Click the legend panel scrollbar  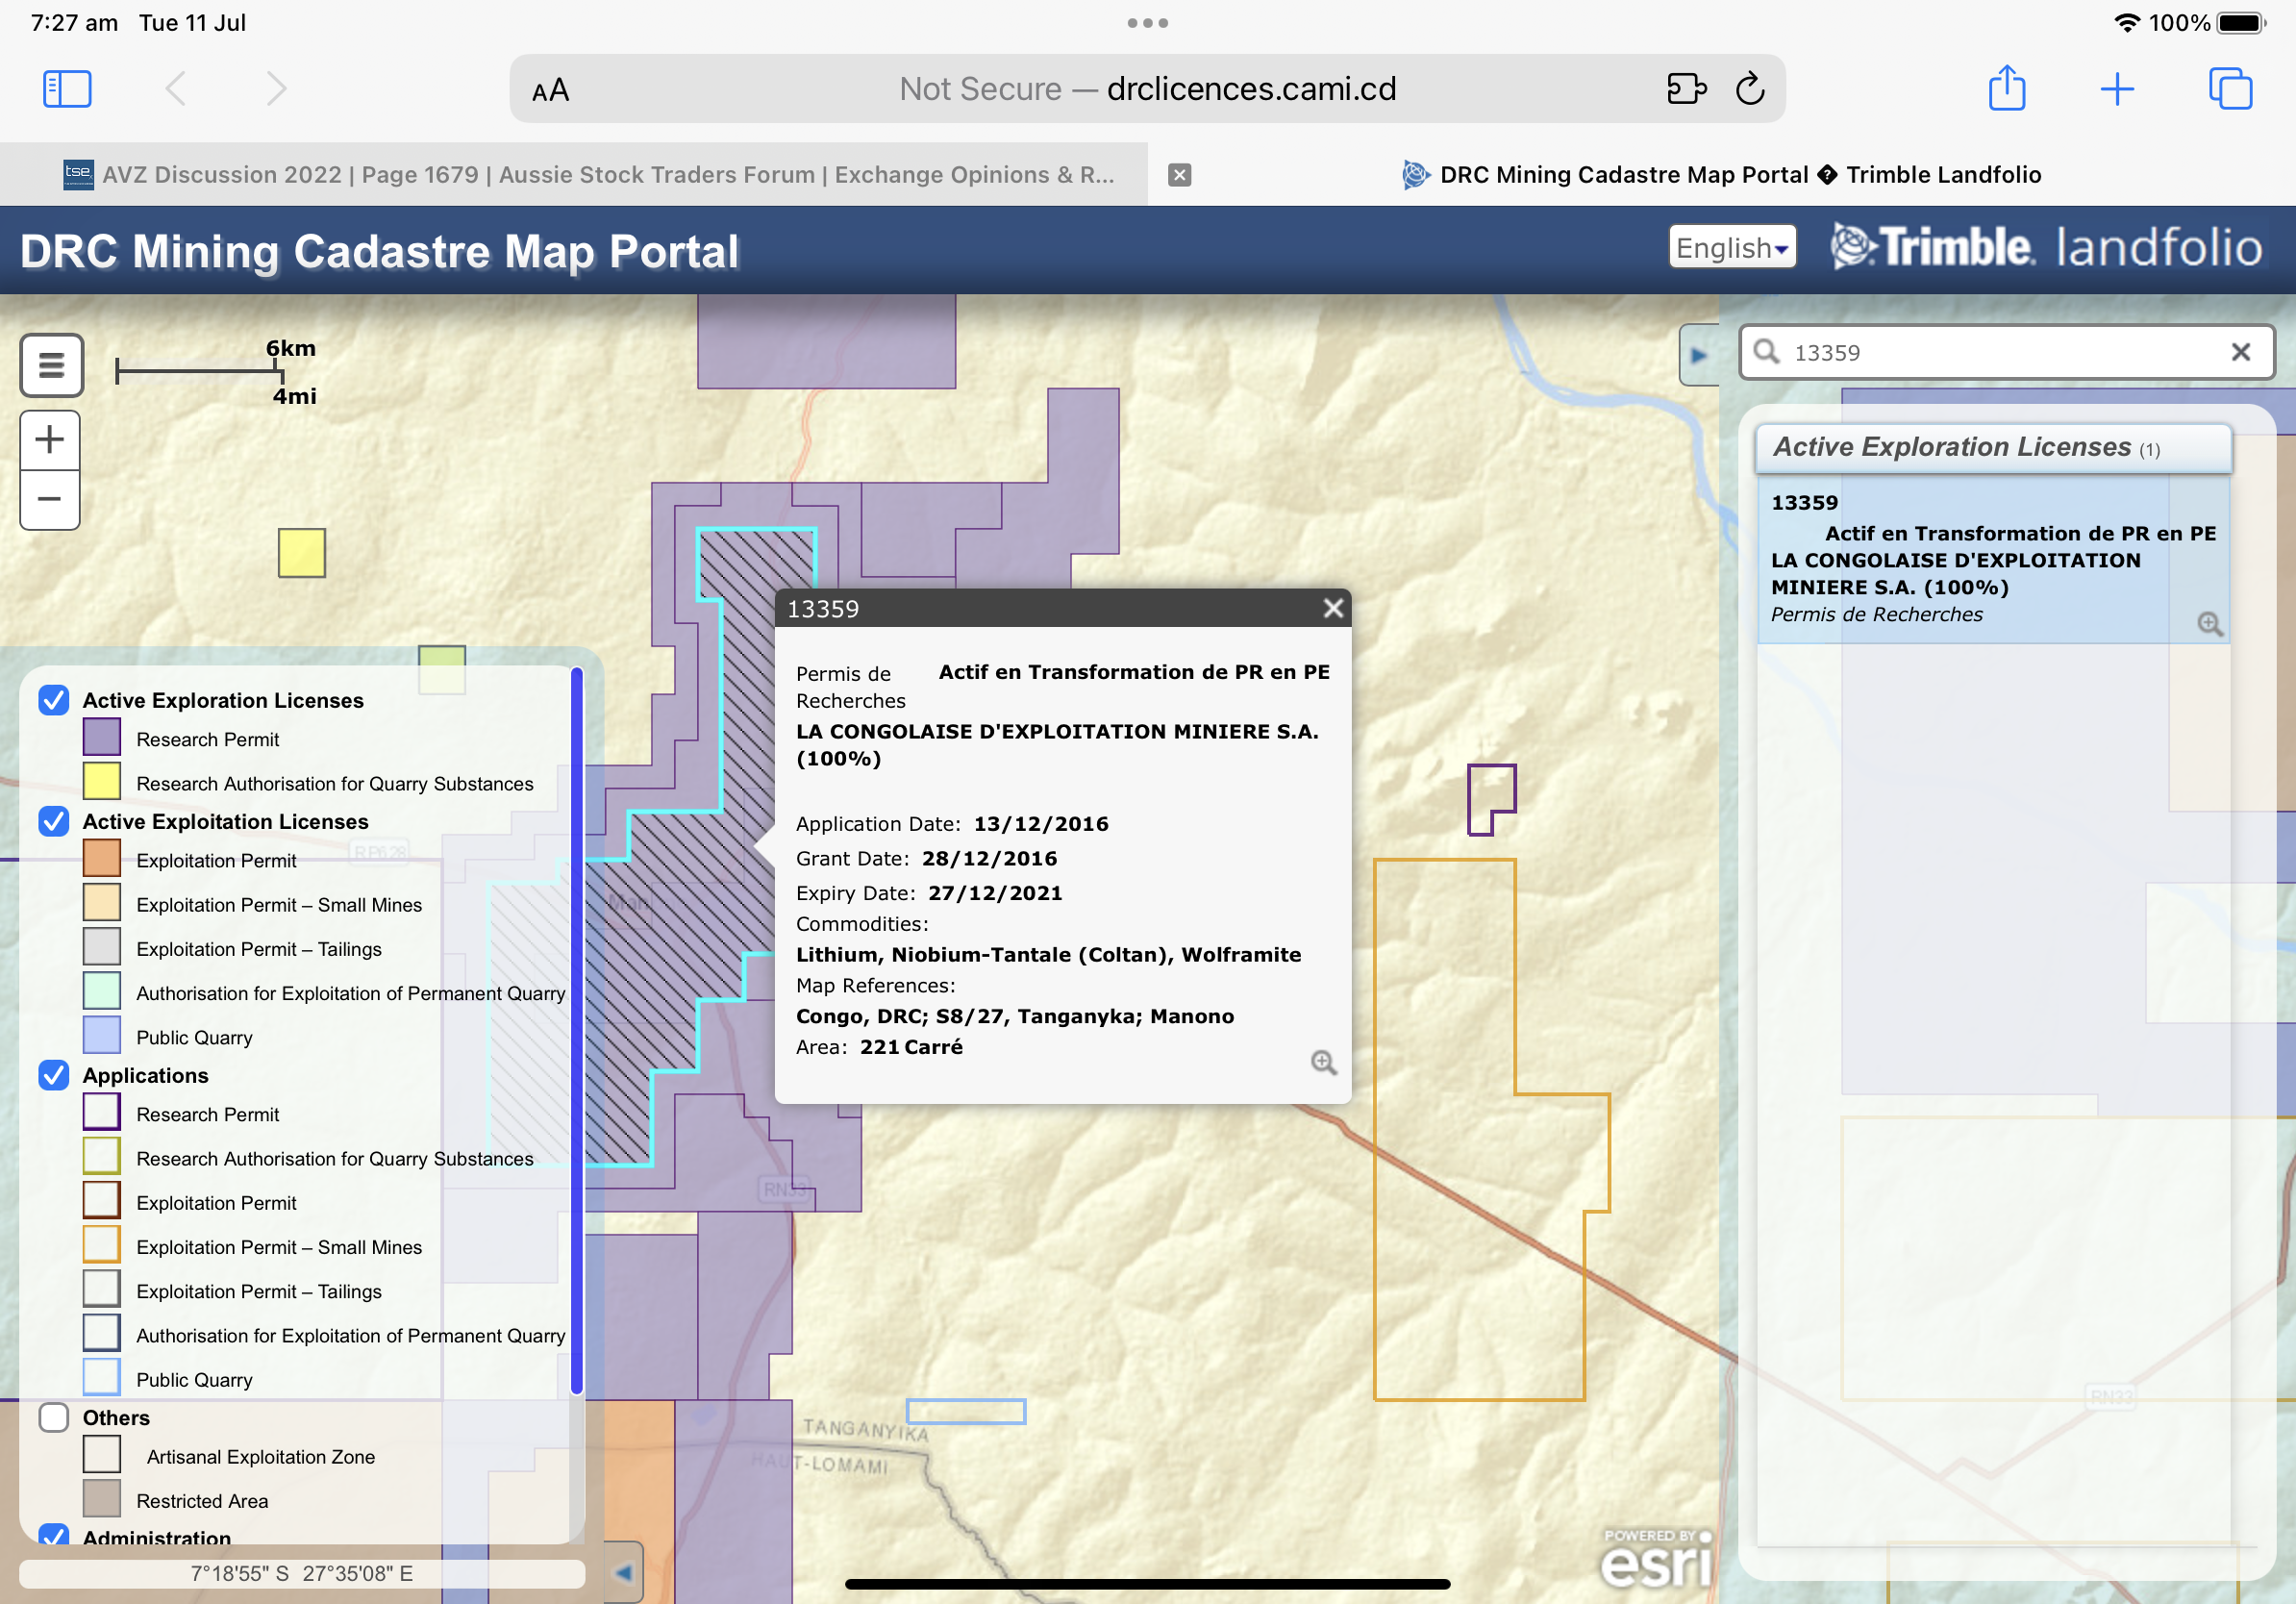click(x=577, y=1030)
